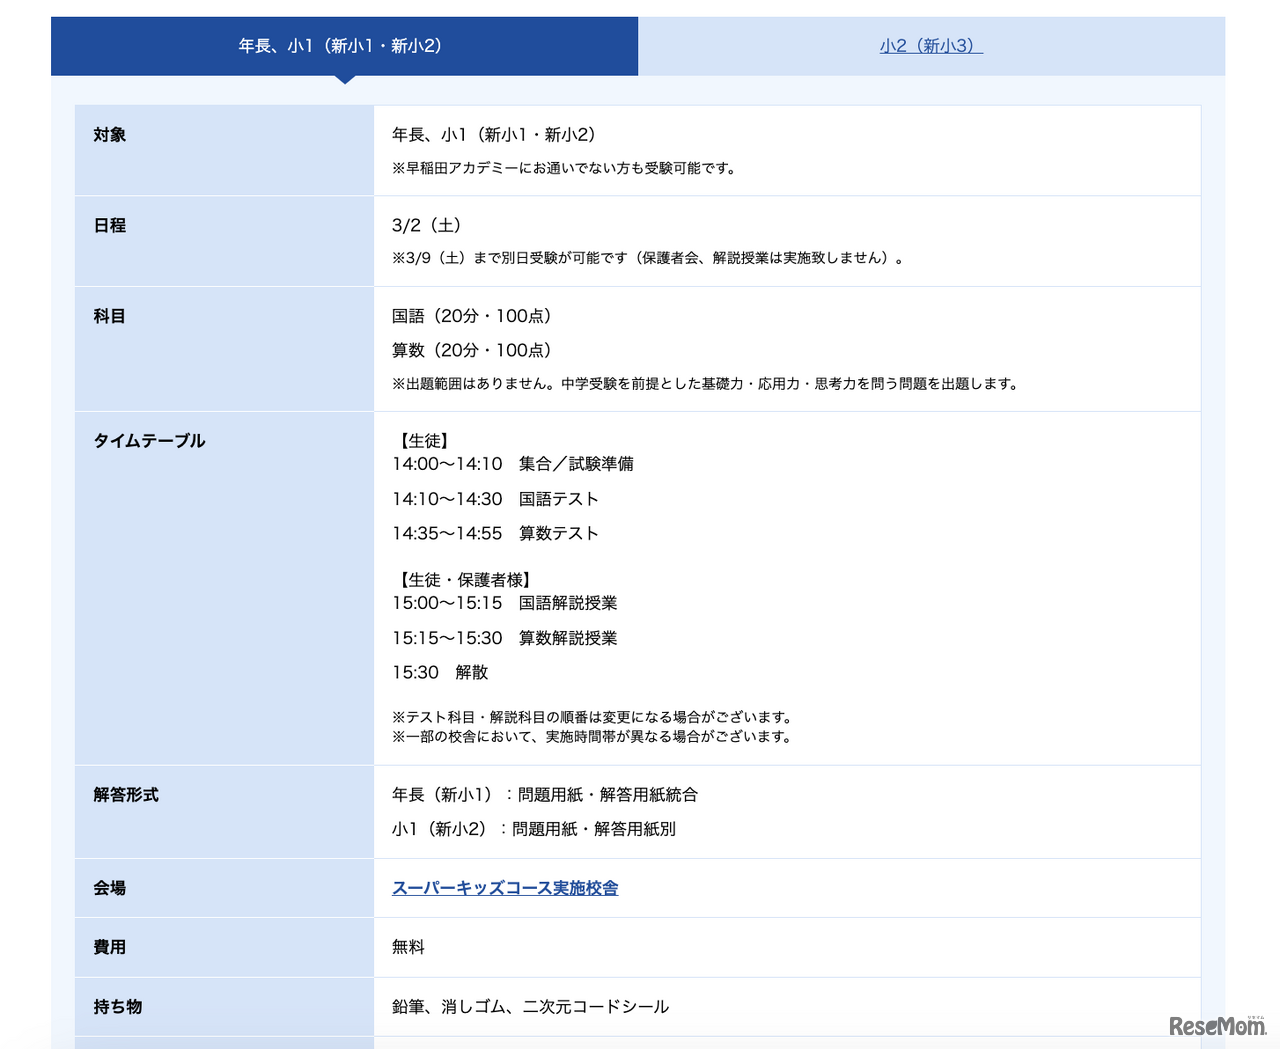Select the 年長、小1（新小1・新小2） tab
The image size is (1280, 1049).
pos(344,46)
